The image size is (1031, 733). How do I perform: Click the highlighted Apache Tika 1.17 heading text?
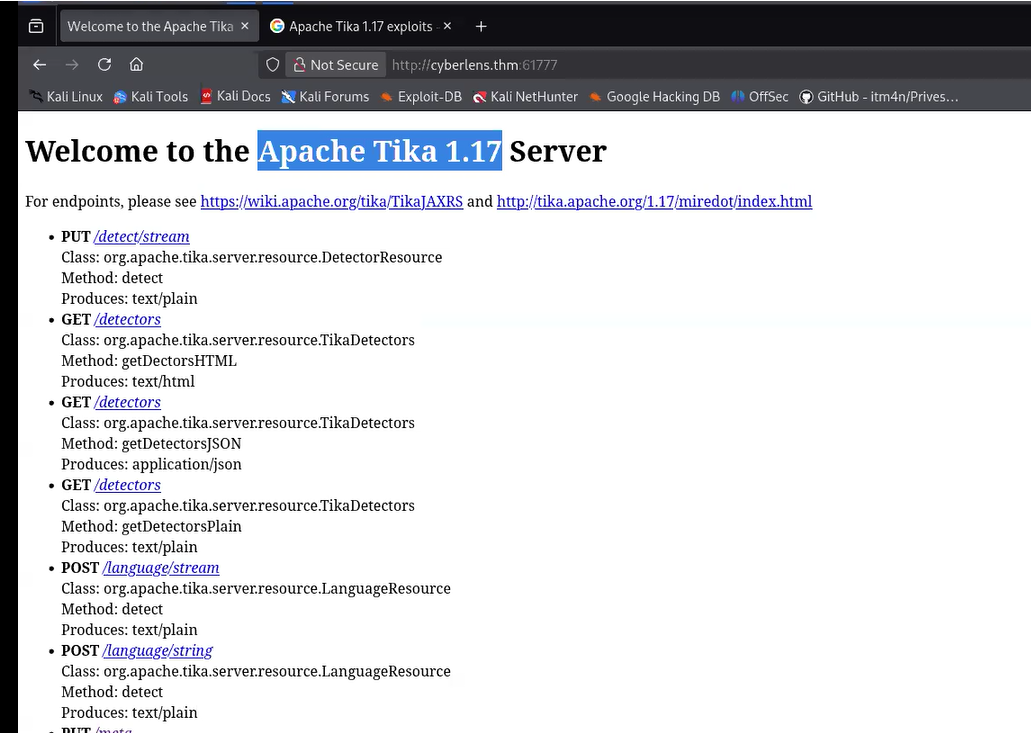tap(379, 151)
